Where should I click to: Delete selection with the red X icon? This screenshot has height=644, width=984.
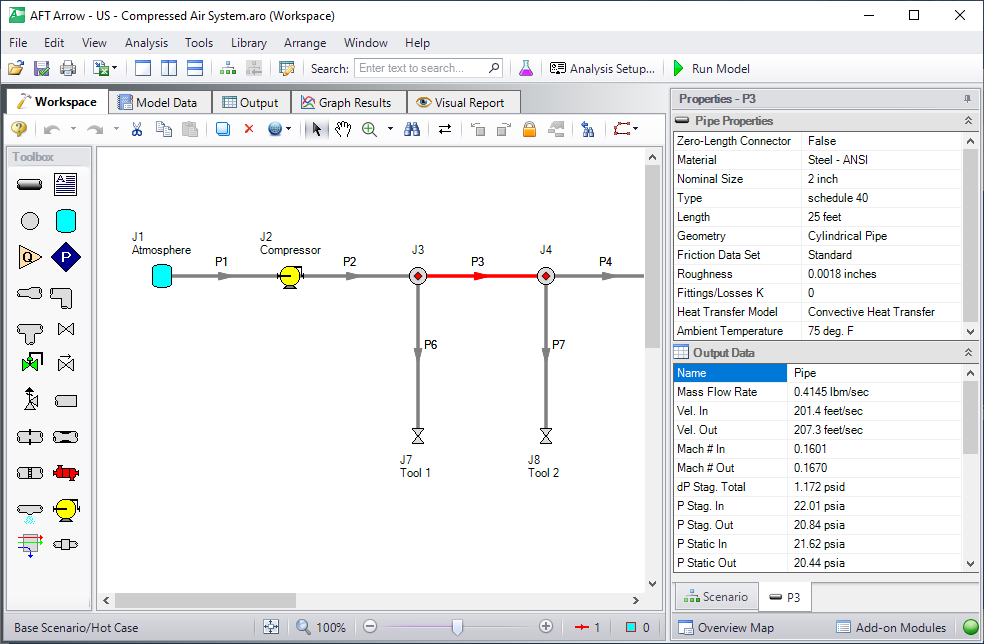click(249, 129)
